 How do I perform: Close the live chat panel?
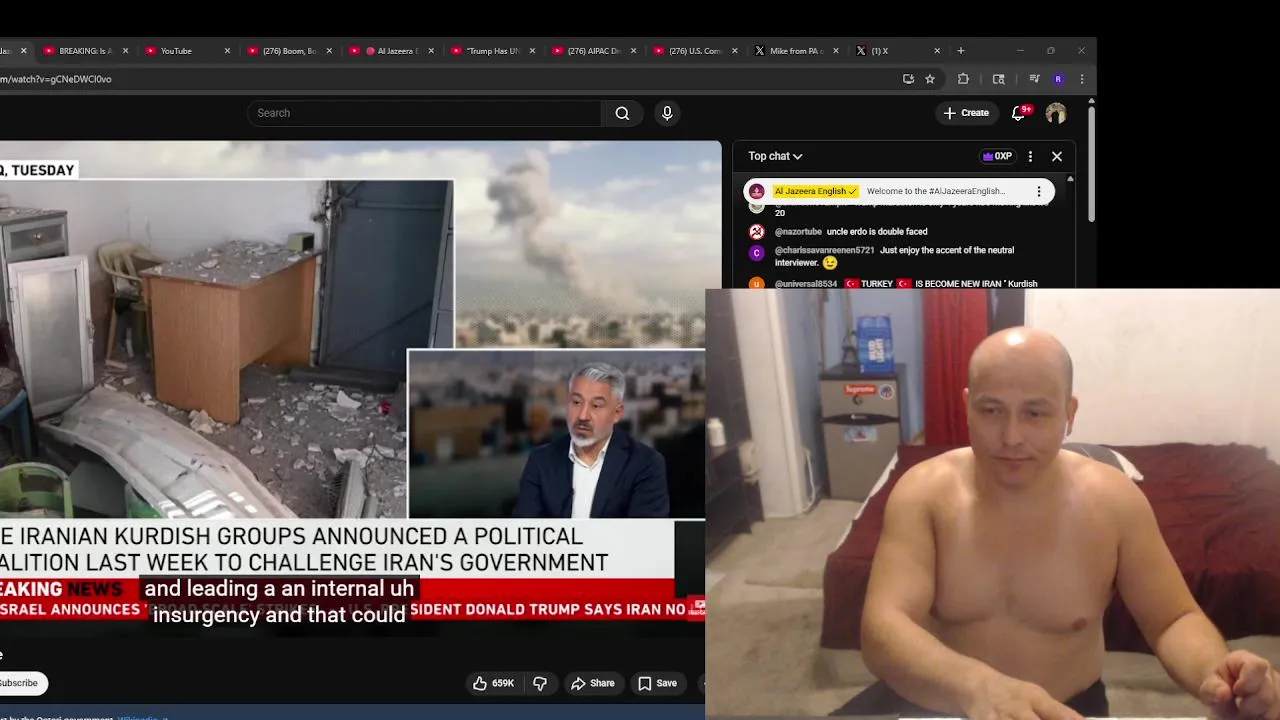click(x=1057, y=156)
